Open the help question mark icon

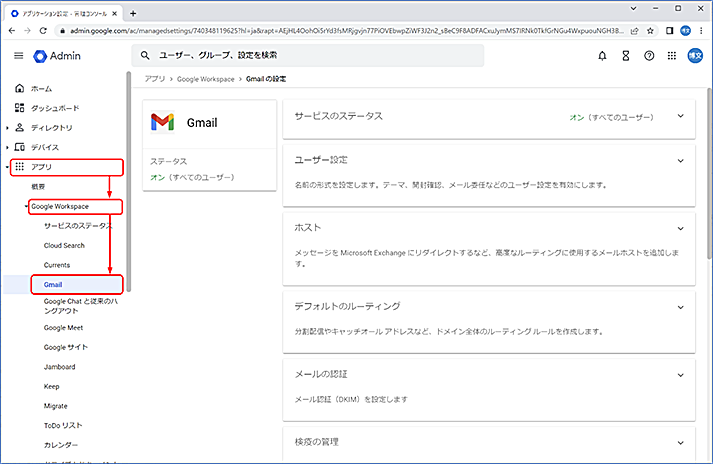649,55
